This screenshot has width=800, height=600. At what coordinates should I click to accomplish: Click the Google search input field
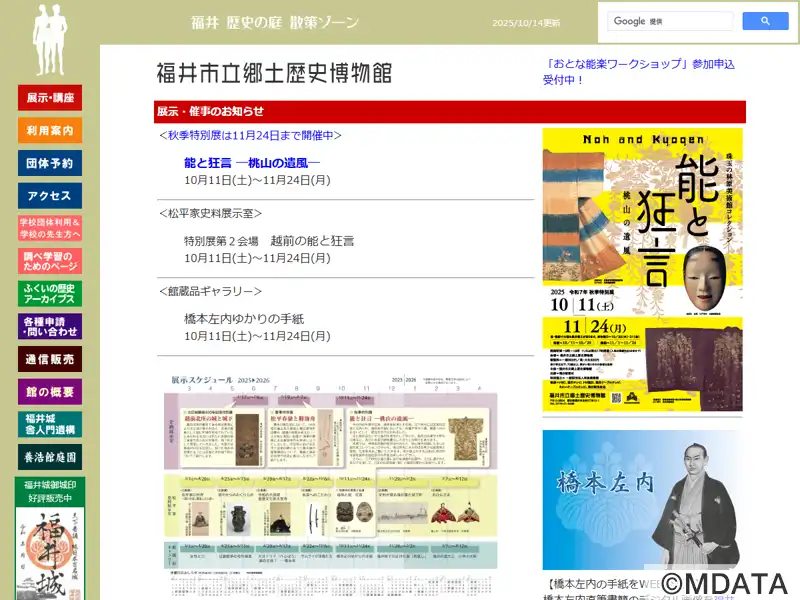tap(670, 21)
